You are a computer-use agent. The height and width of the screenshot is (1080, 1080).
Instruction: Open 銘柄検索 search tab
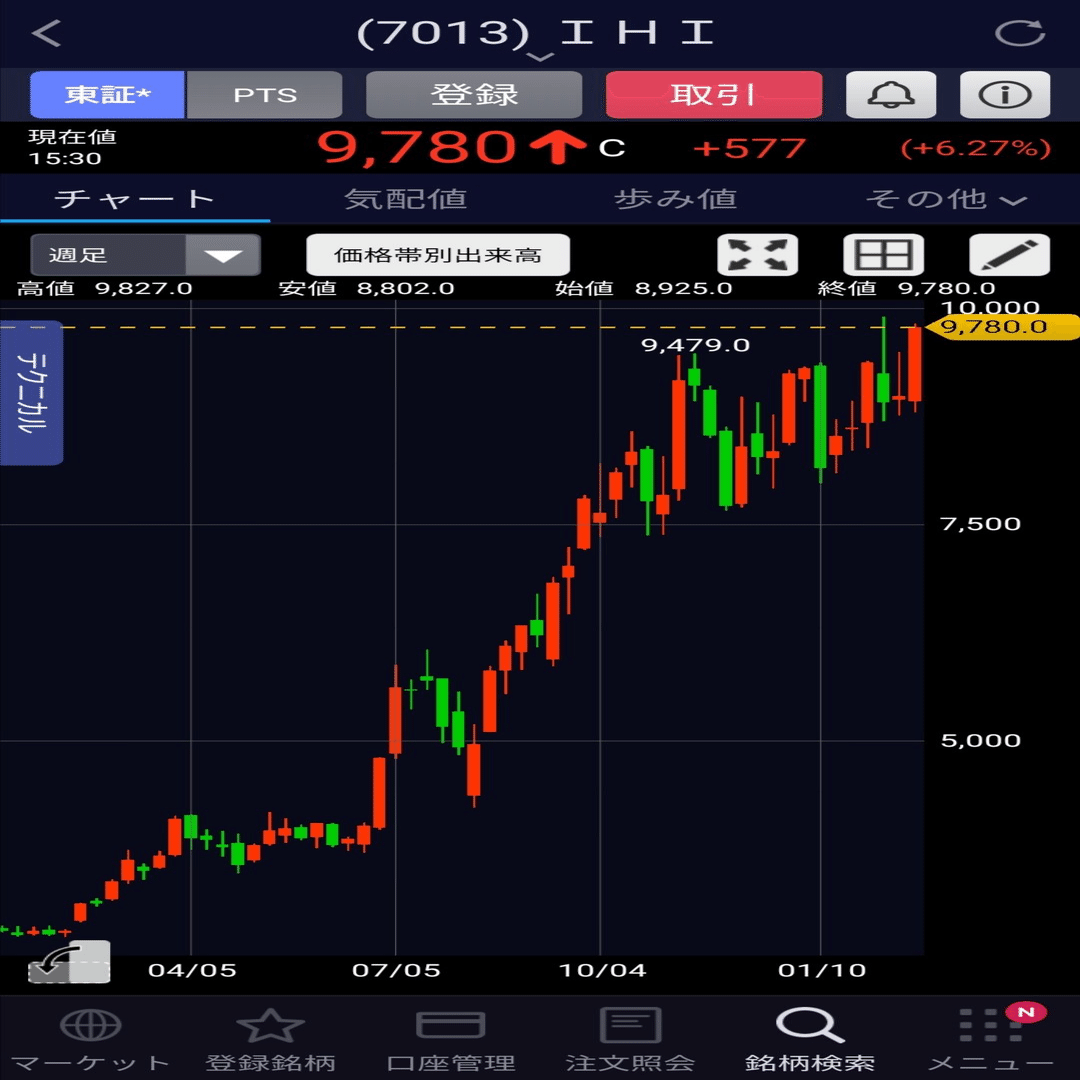click(810, 1040)
